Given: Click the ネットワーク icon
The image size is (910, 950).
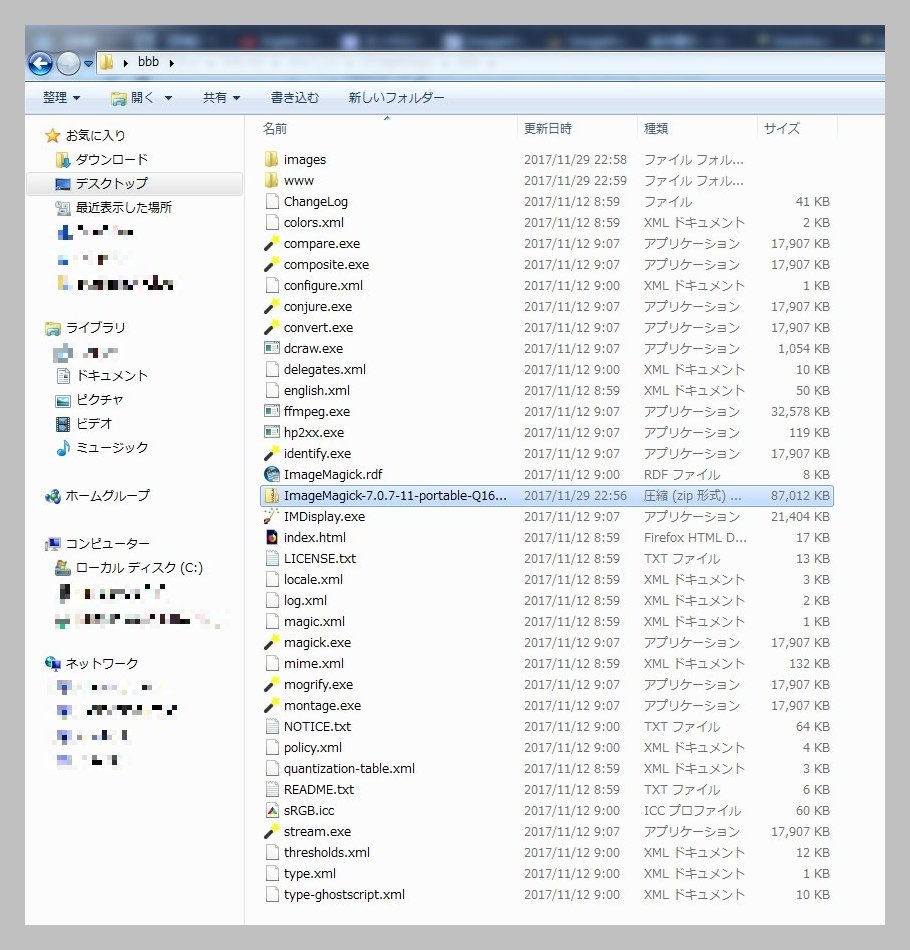Looking at the screenshot, I should click(x=53, y=663).
